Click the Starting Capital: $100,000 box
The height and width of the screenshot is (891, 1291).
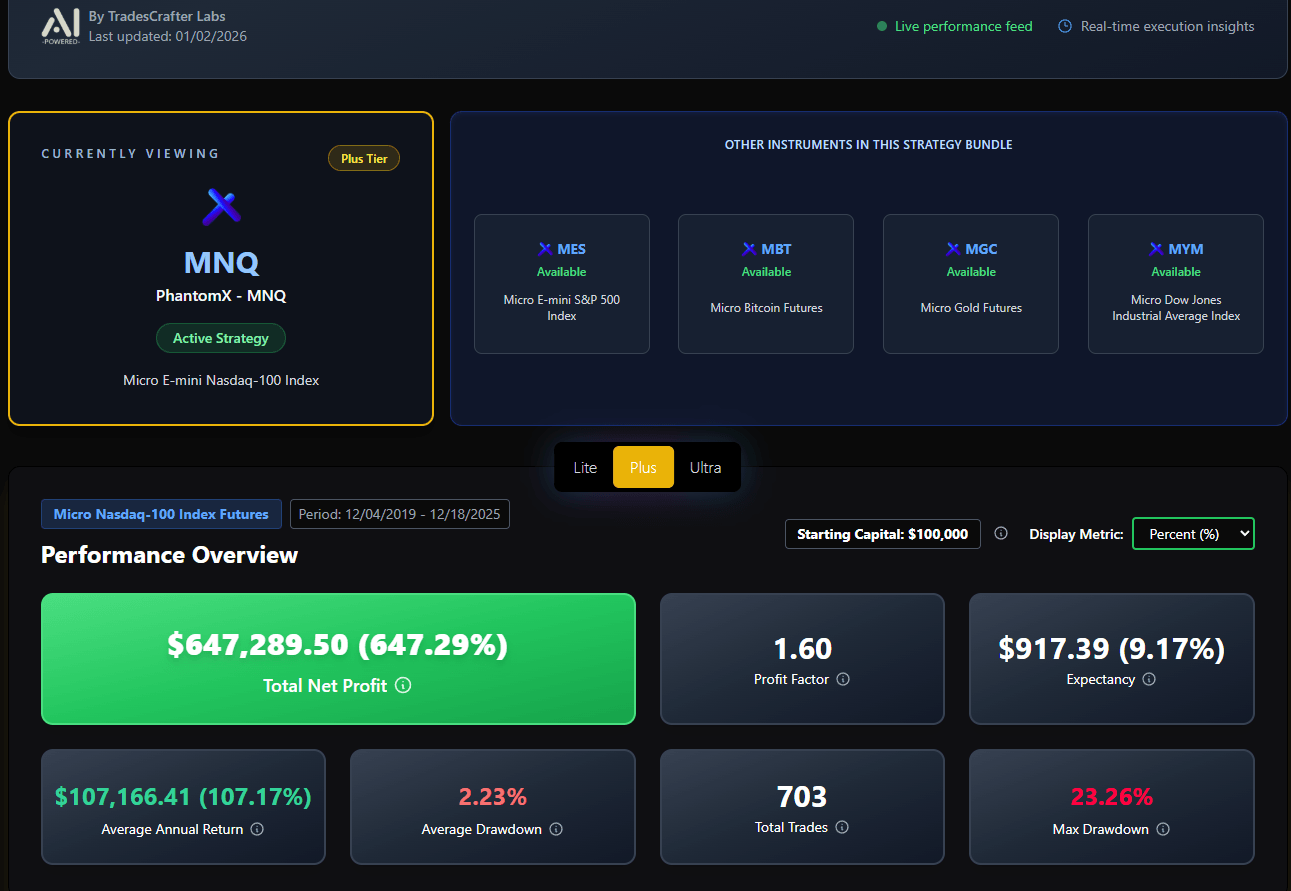coord(883,534)
